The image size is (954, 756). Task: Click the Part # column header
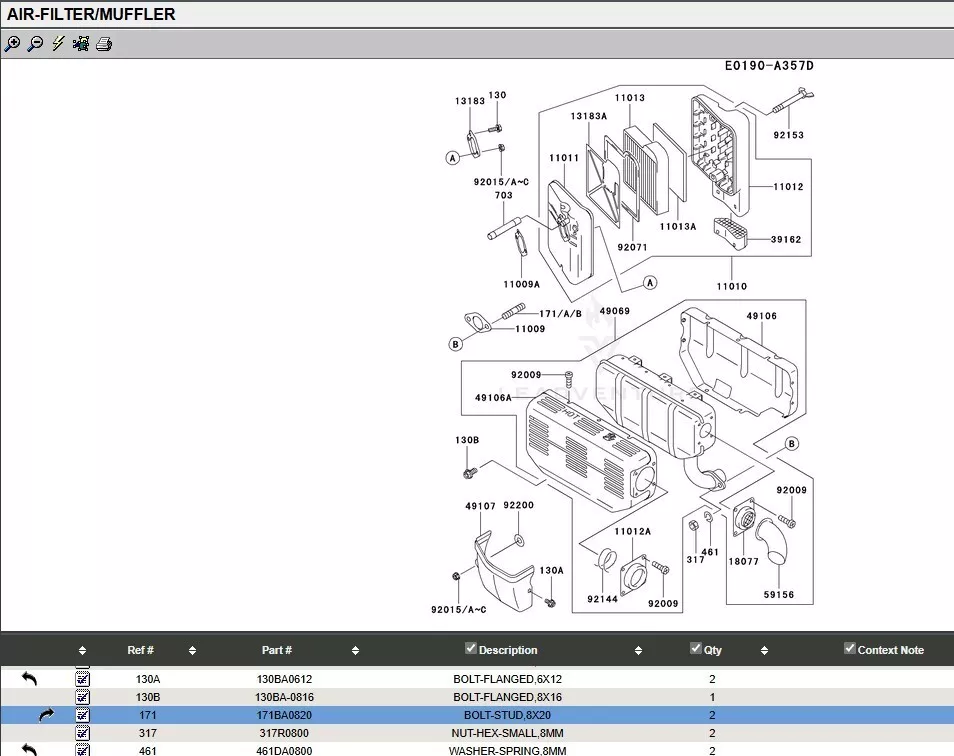click(x=277, y=650)
